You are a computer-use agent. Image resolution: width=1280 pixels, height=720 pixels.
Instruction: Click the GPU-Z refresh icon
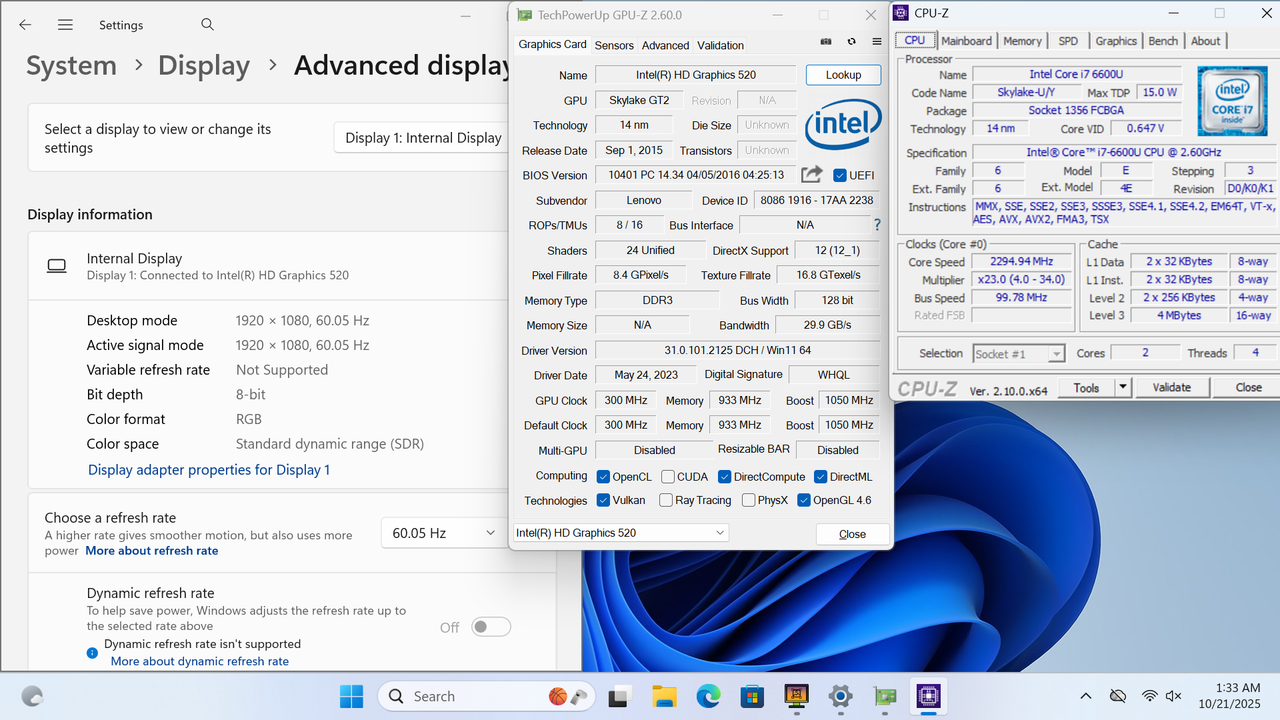pyautogui.click(x=851, y=41)
